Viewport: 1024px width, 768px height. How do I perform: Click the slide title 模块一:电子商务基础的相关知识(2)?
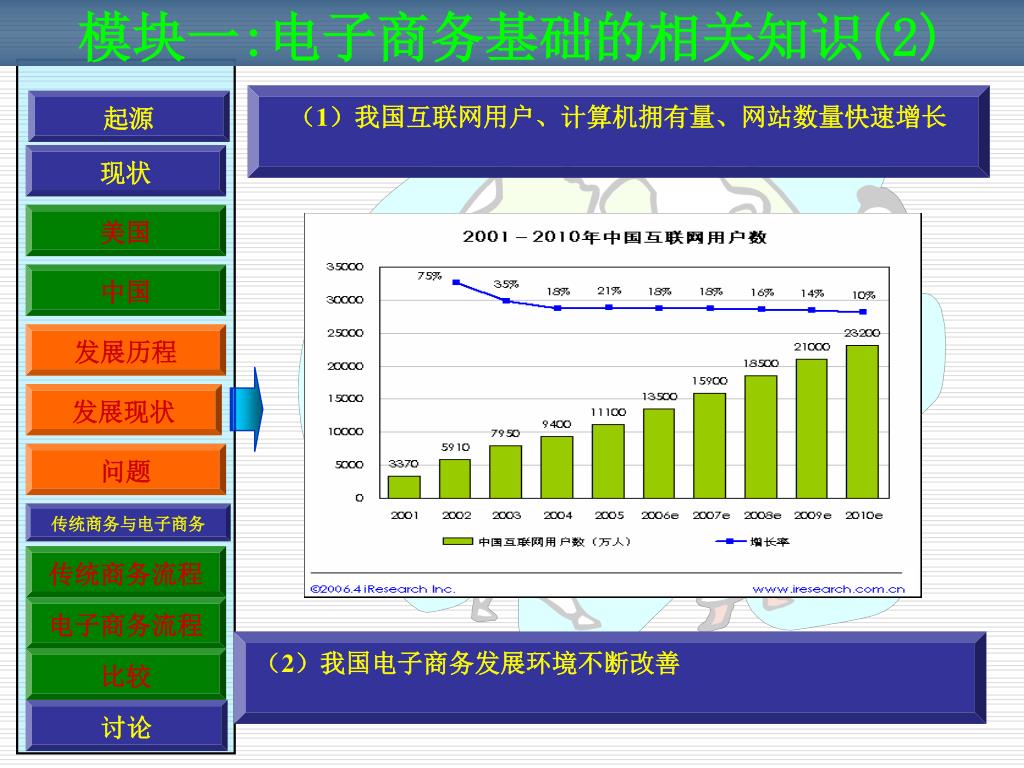(x=508, y=37)
